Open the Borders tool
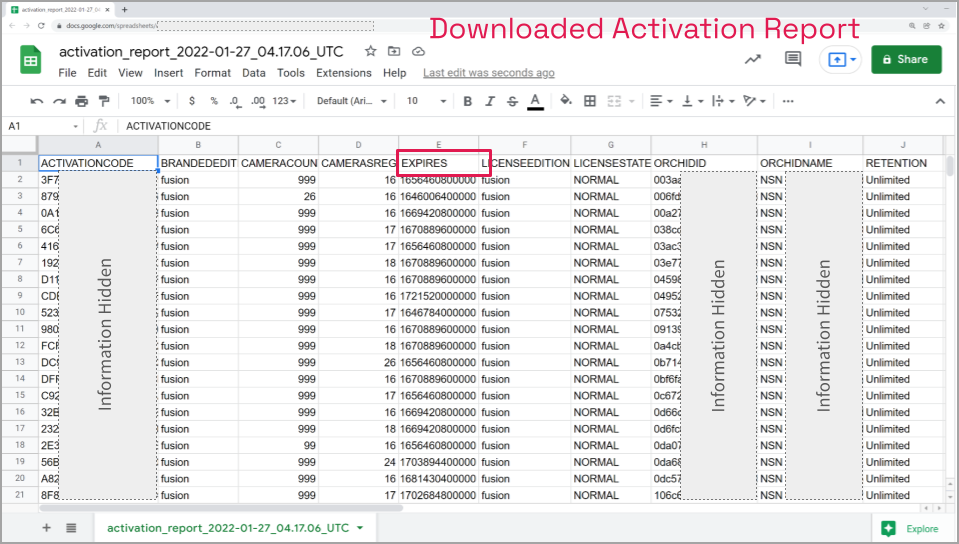Image resolution: width=959 pixels, height=544 pixels. (x=590, y=101)
